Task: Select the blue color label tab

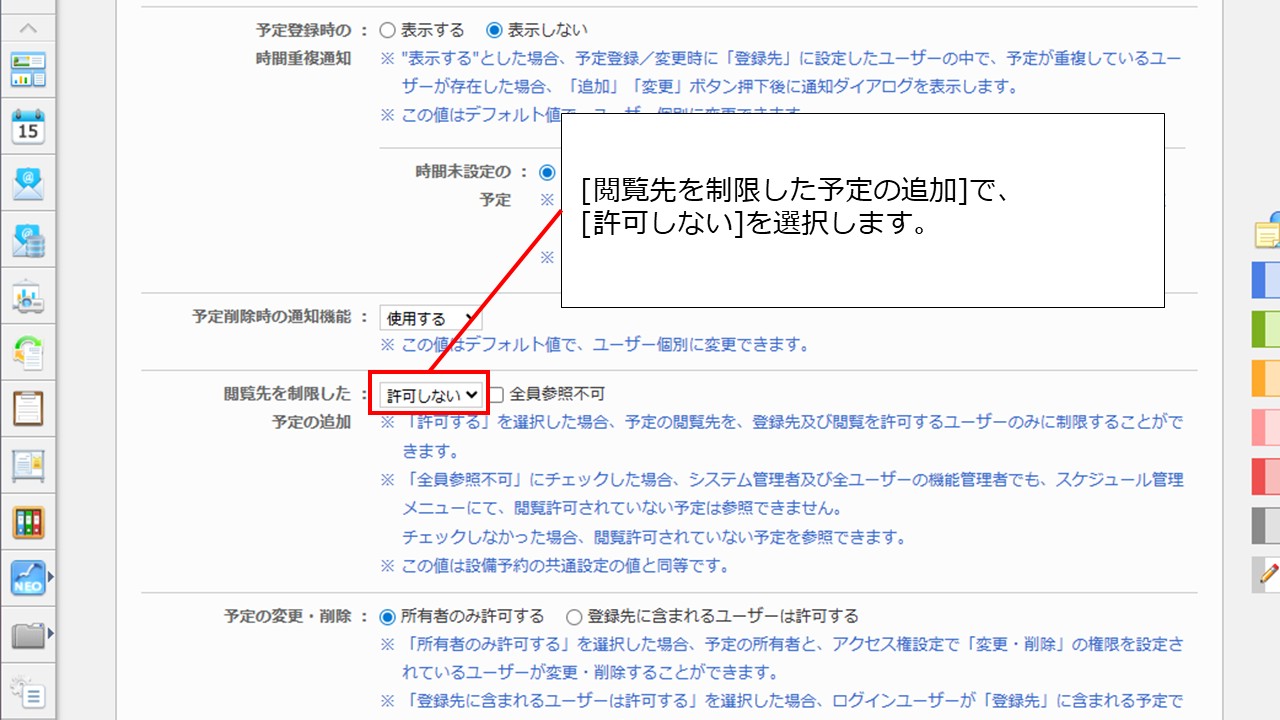Action: coord(1266,280)
